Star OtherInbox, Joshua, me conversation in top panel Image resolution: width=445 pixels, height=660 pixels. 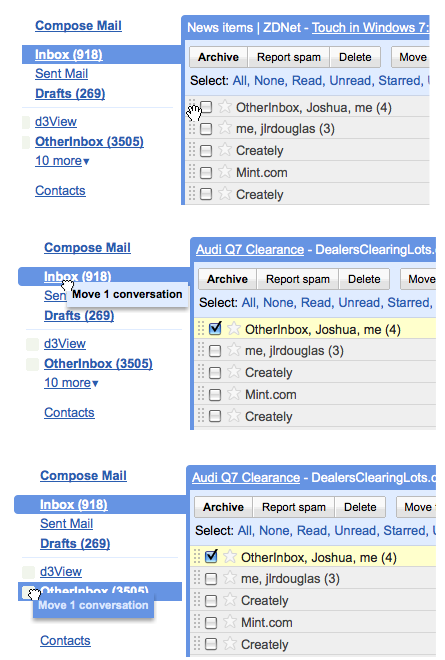click(225, 106)
